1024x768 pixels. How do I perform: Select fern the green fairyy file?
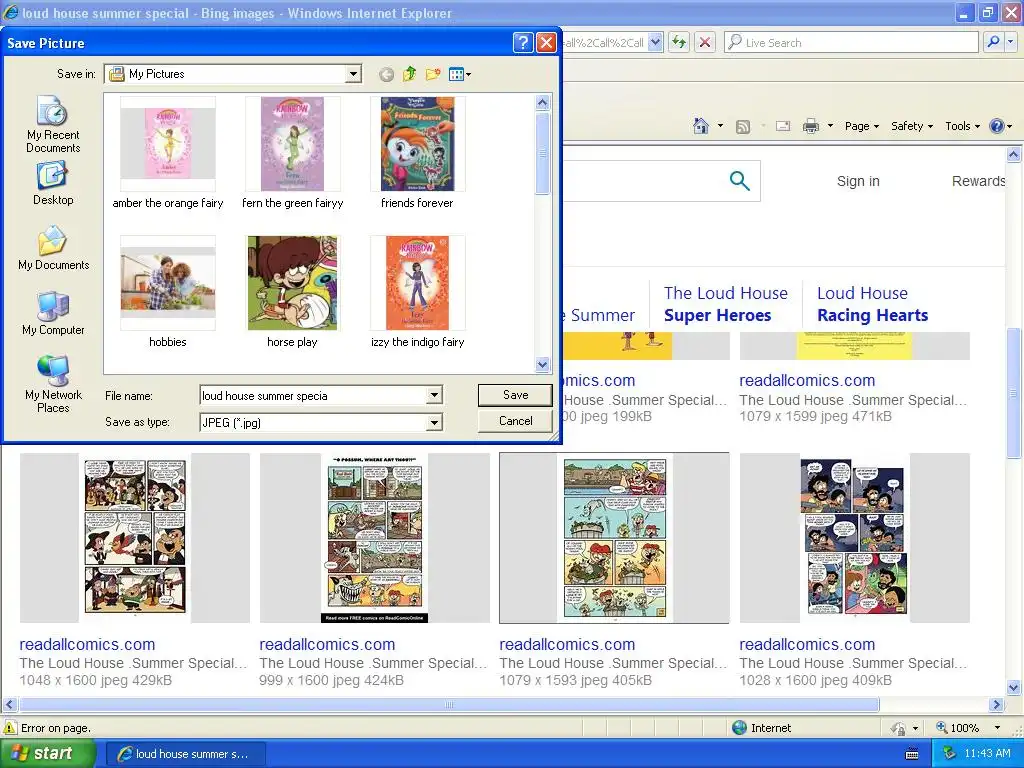click(x=293, y=153)
